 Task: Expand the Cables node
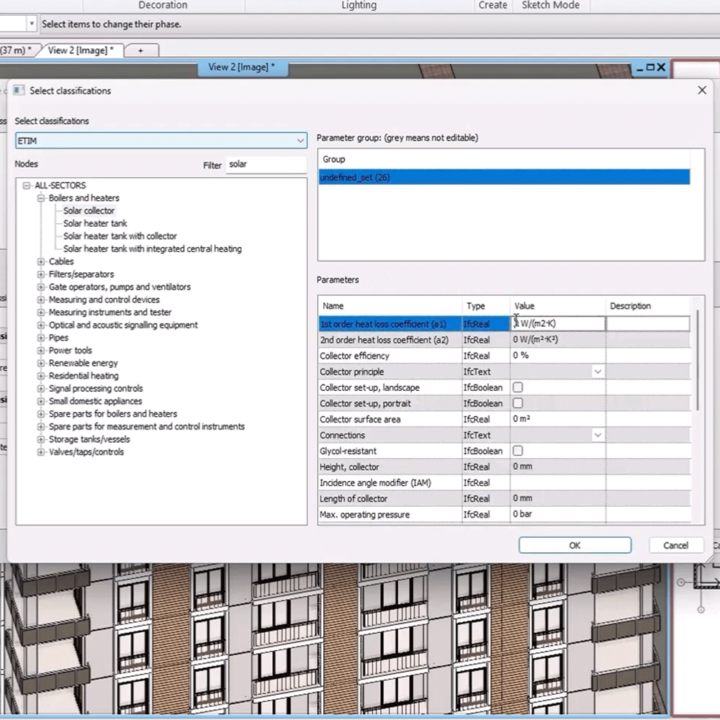(41, 262)
